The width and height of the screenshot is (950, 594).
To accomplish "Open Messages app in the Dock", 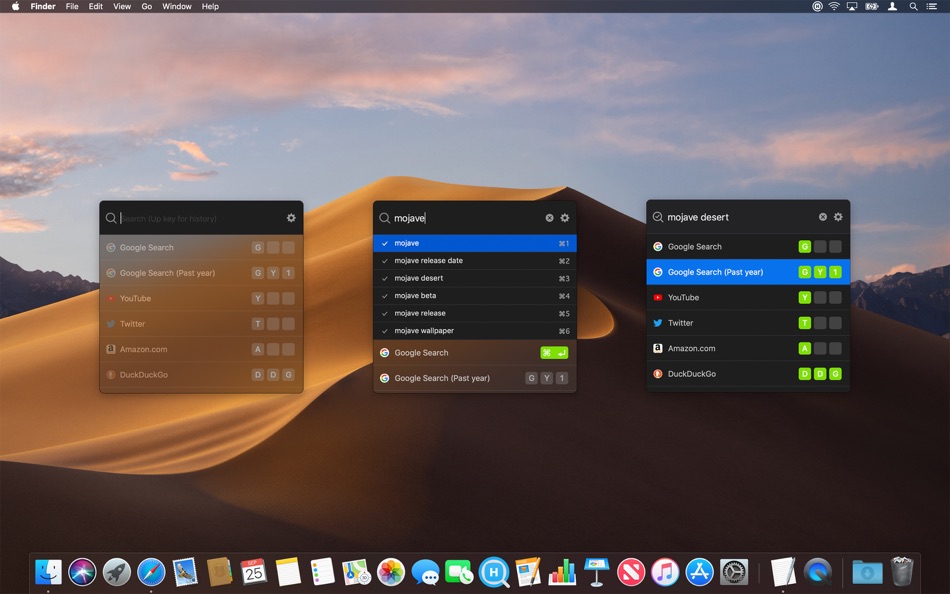I will coord(425,572).
